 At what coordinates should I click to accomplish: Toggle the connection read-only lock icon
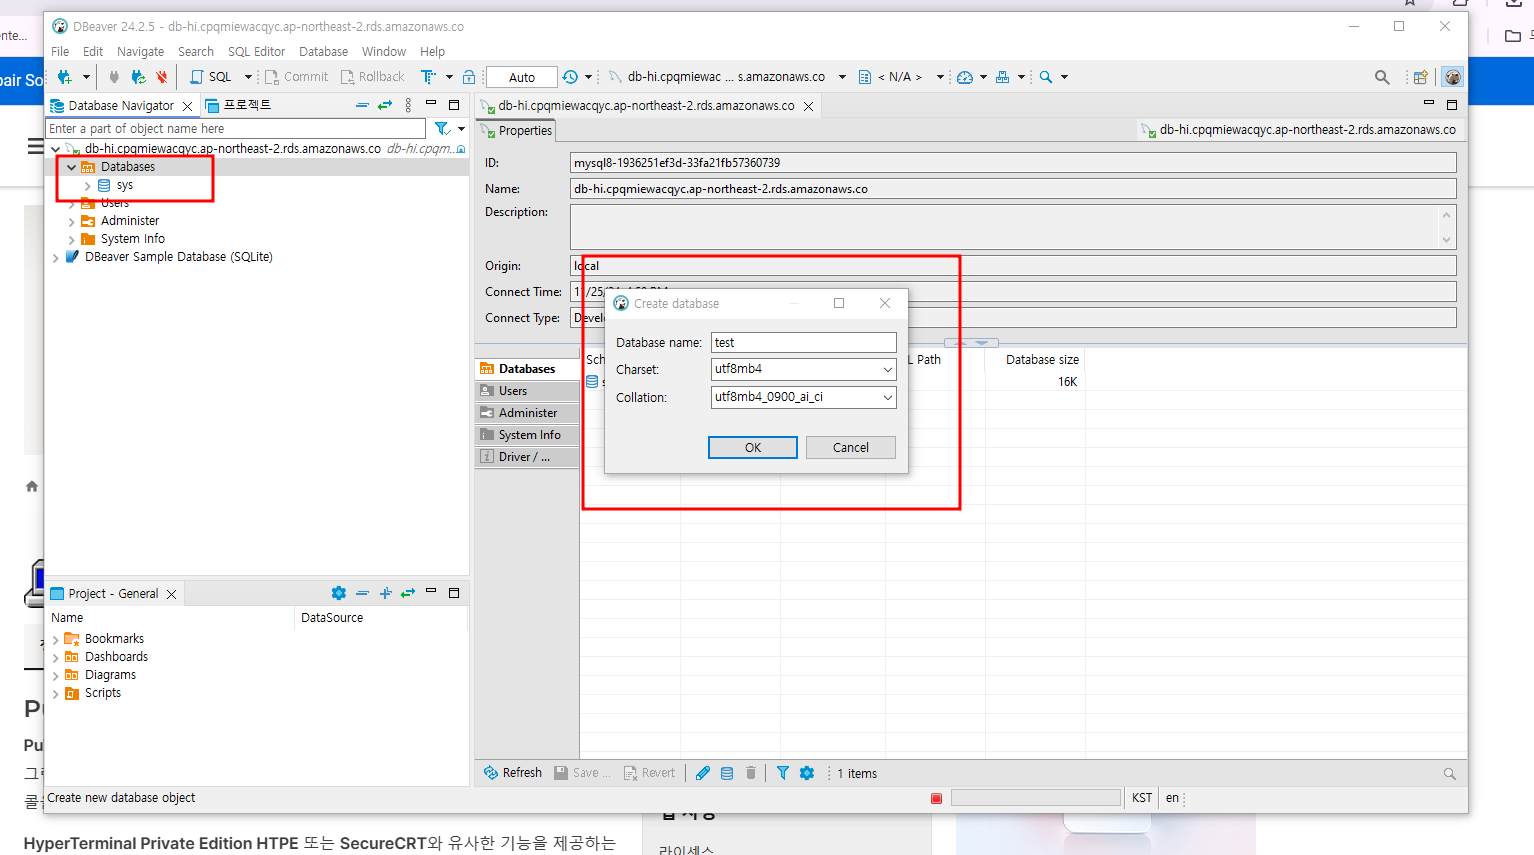pos(469,77)
